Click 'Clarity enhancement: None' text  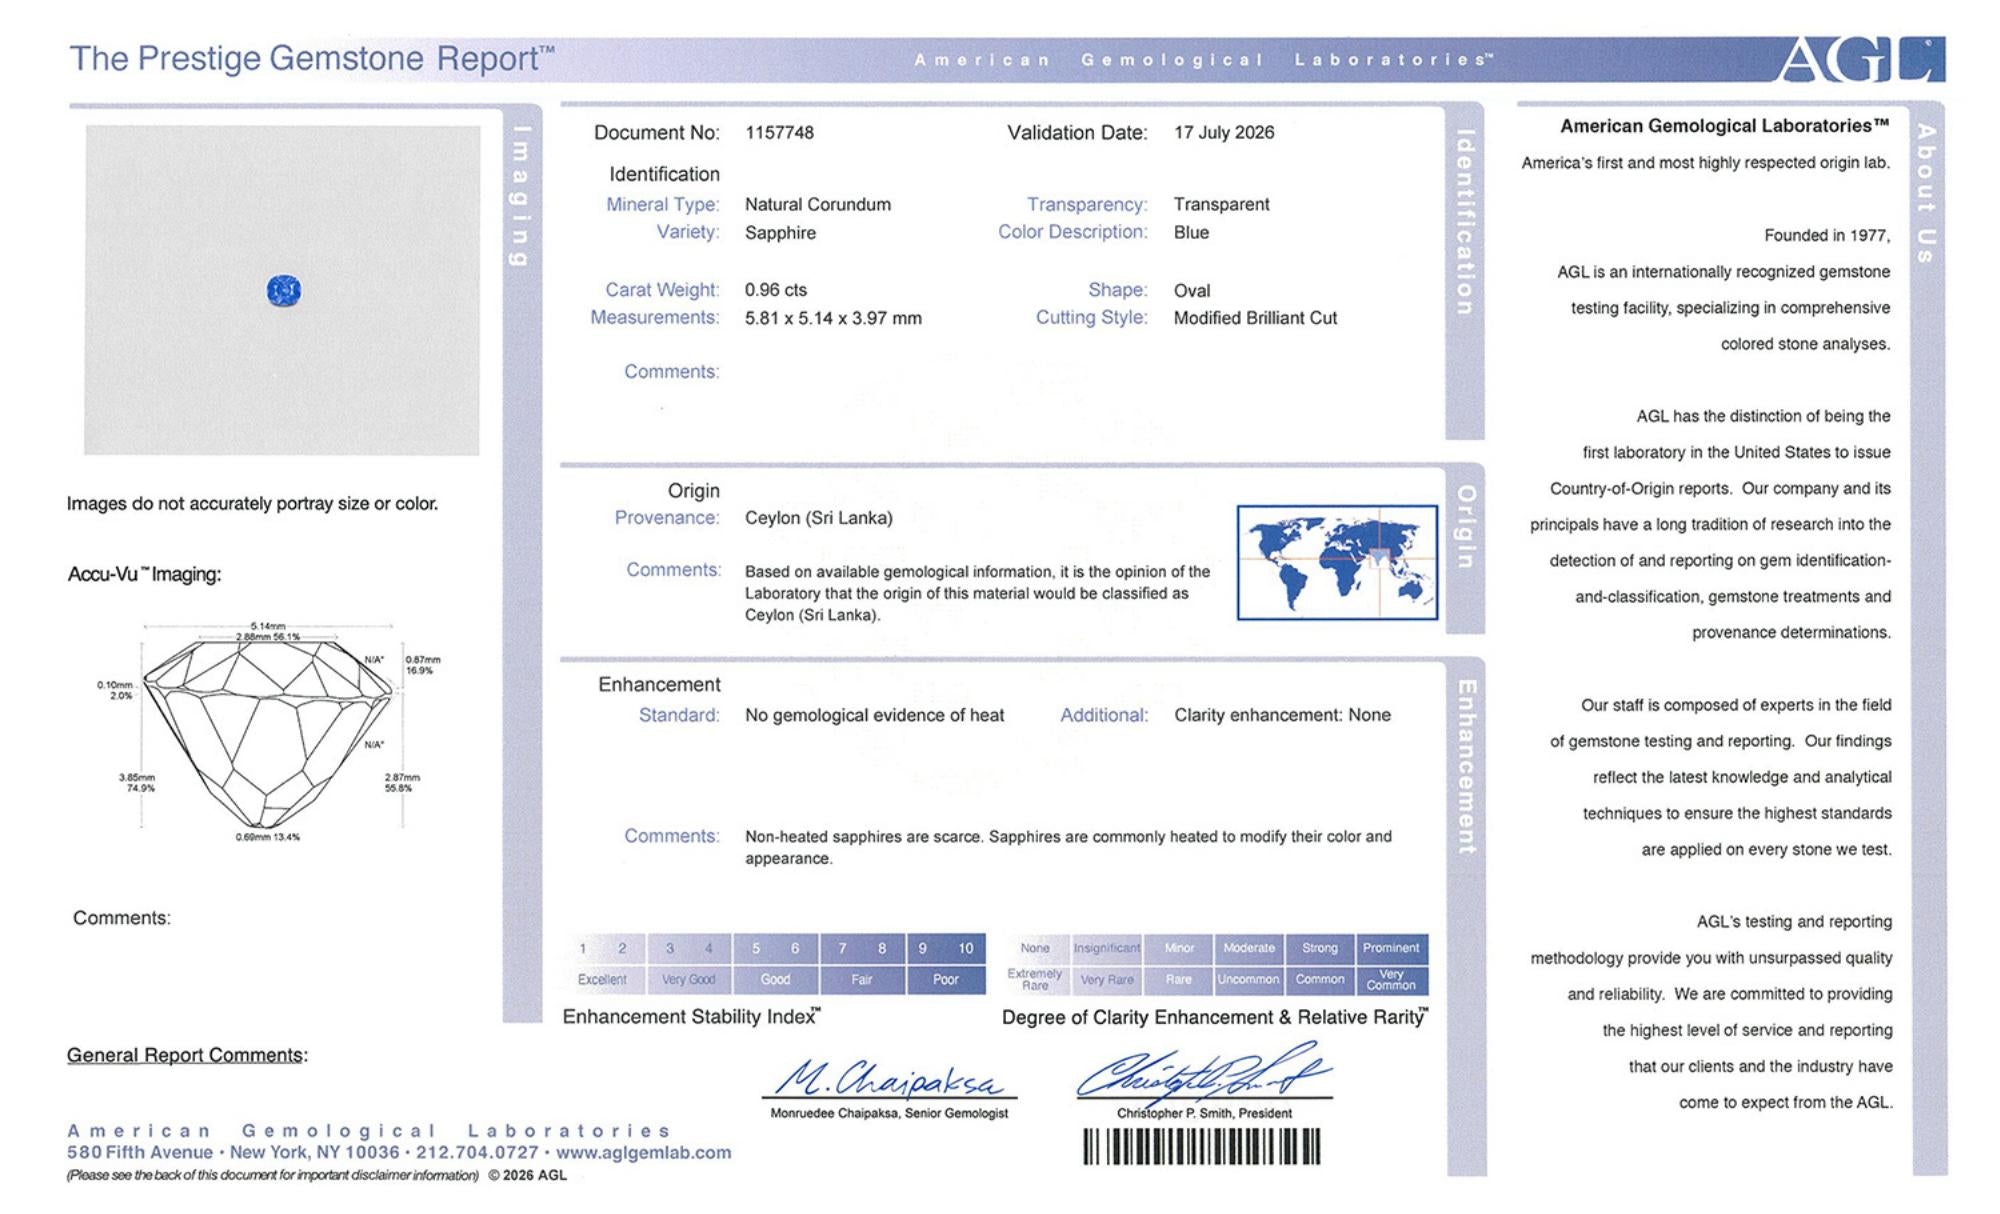pos(1282,715)
